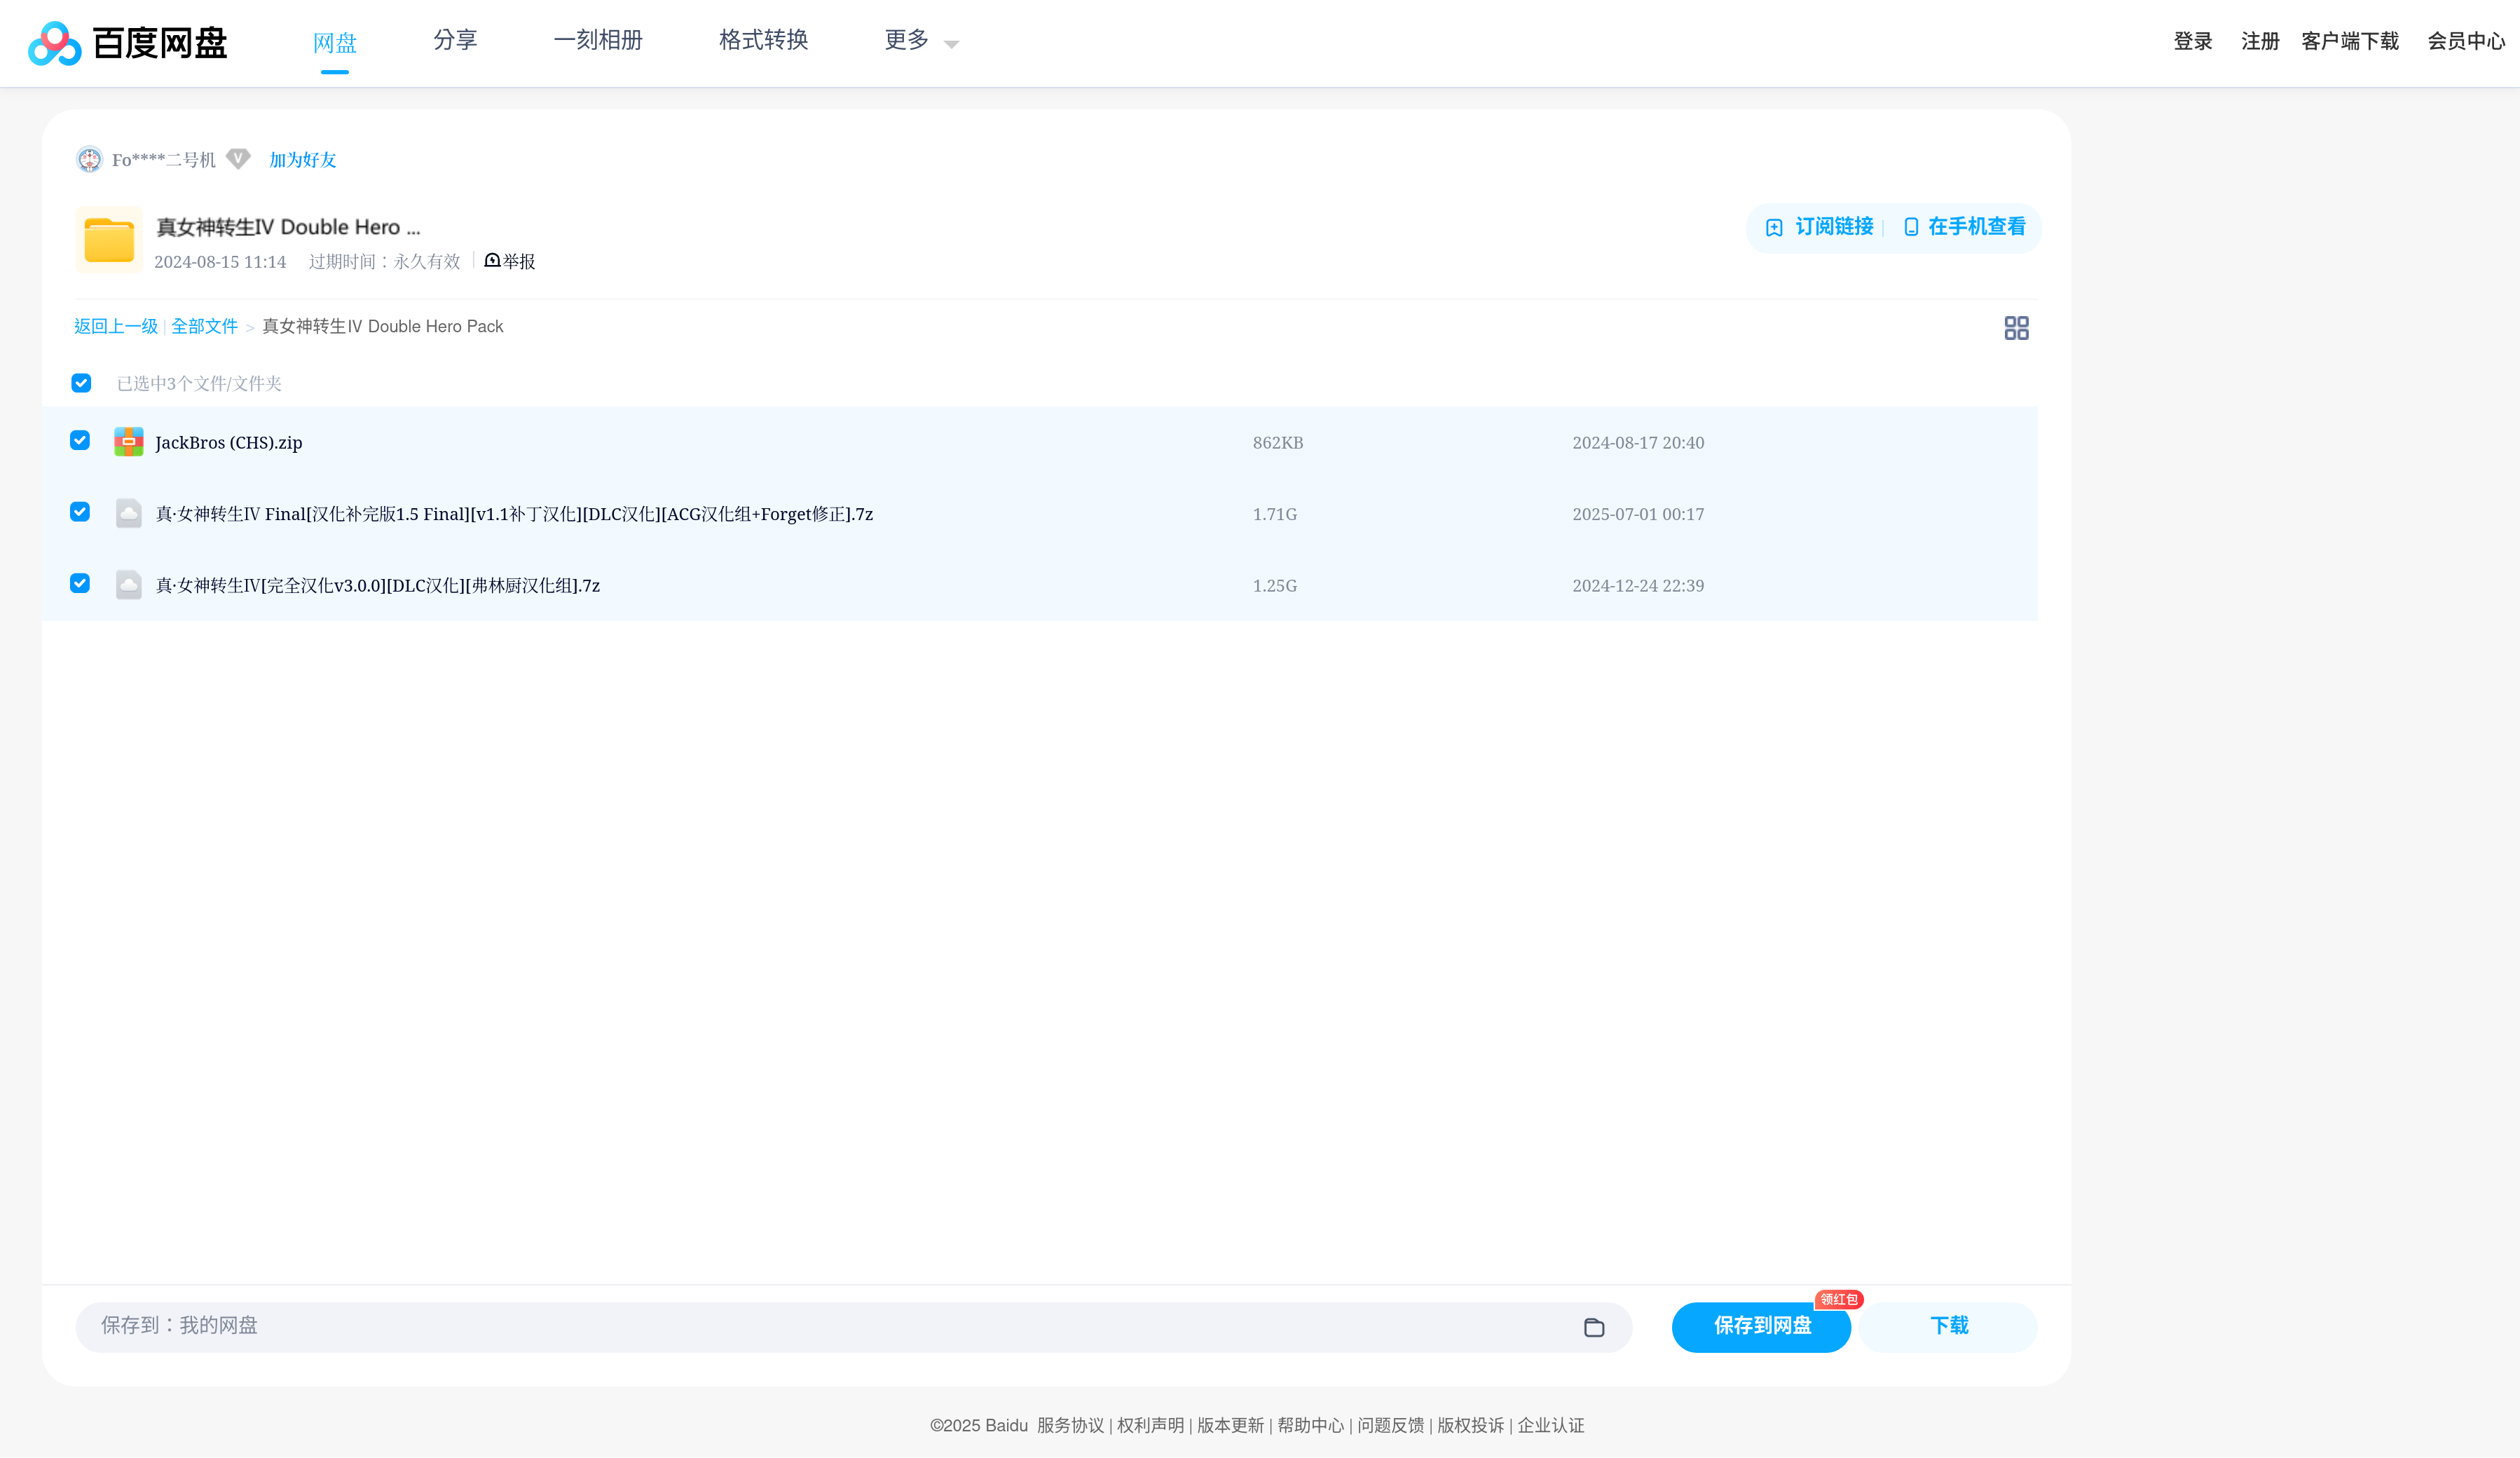Switch to grid view icon
Viewport: 2520px width, 1458px height.
(2016, 328)
